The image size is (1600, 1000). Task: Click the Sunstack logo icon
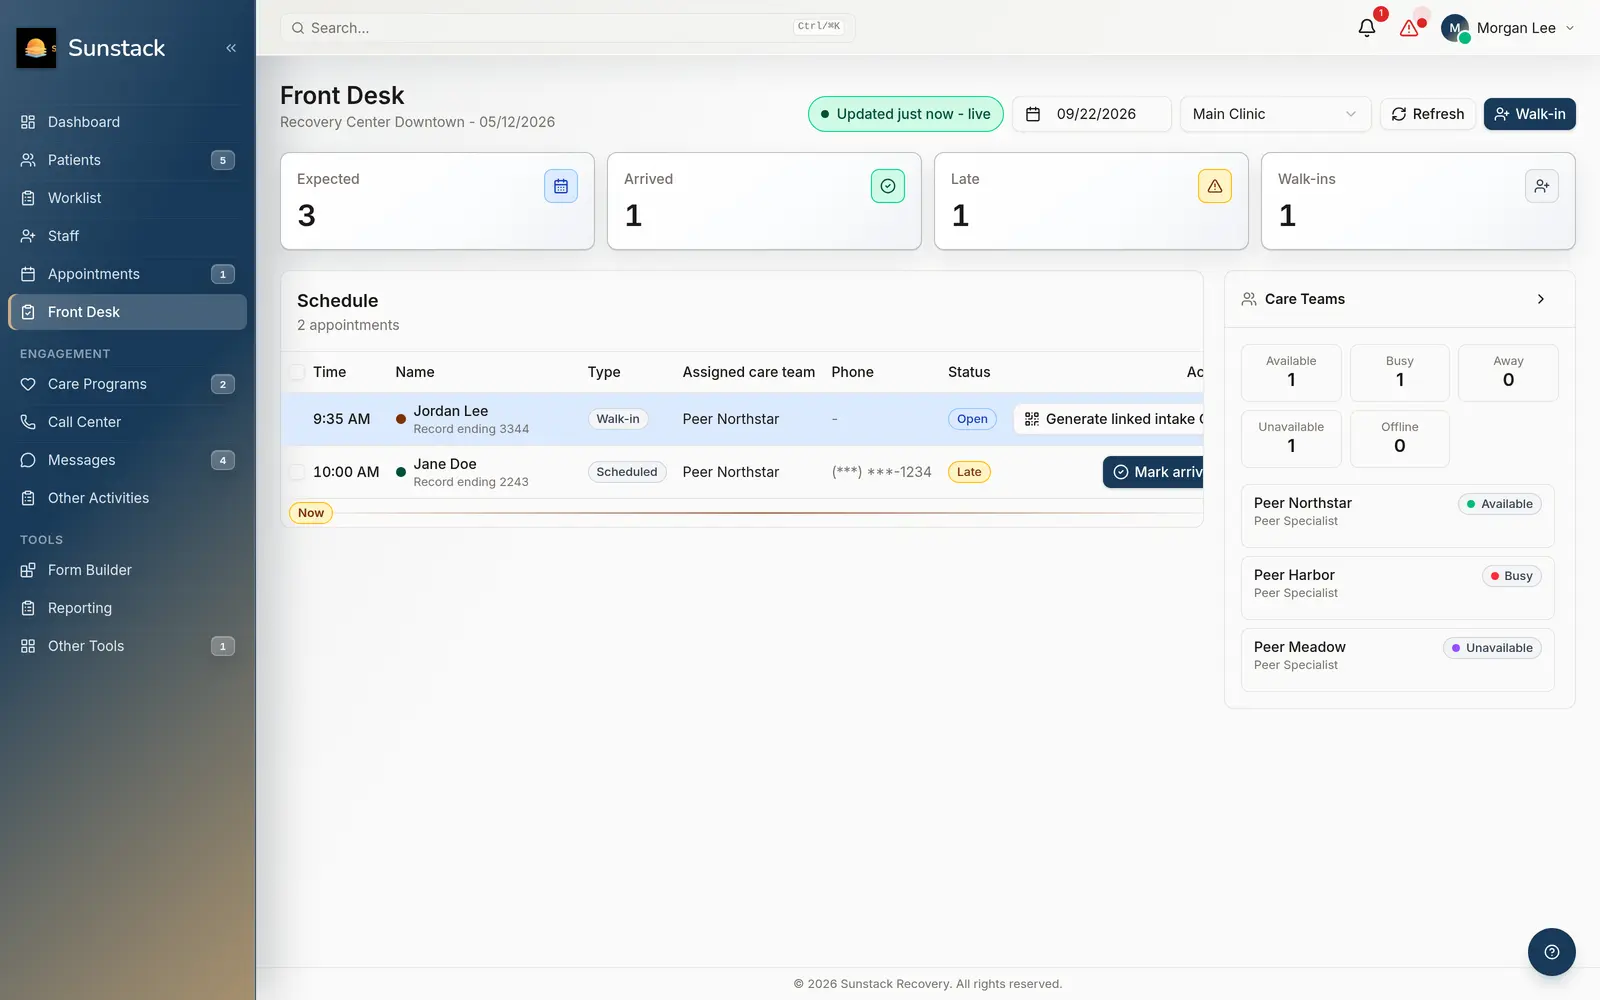[x=36, y=48]
